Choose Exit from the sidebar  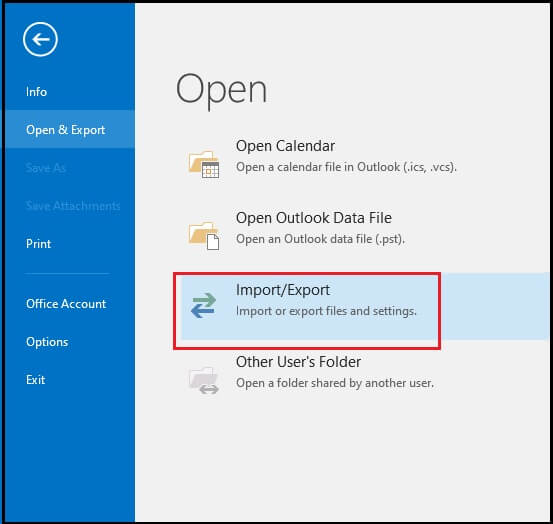point(36,380)
